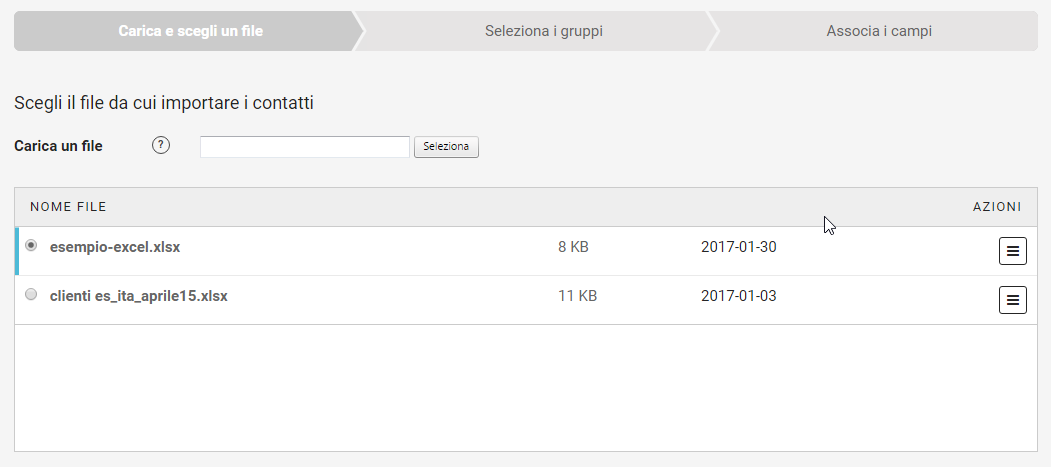Click the esempio-excel.xlsx file name
This screenshot has height=467, width=1051.
[x=115, y=247]
